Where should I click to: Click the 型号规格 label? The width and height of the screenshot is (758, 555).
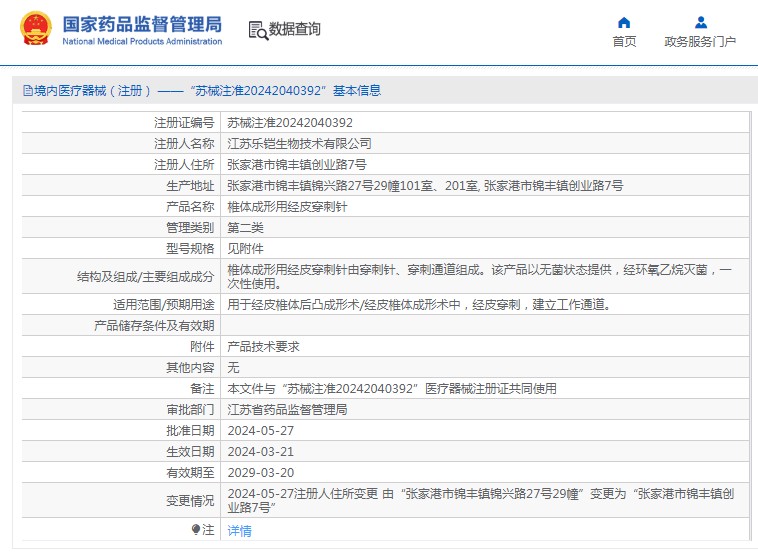[x=190, y=248]
